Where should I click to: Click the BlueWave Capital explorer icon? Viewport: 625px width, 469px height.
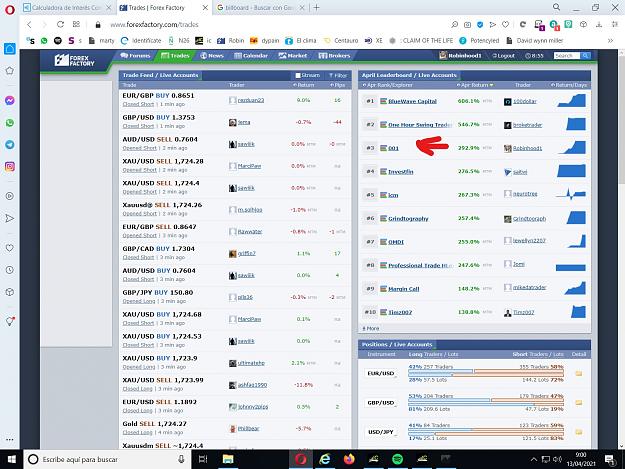point(383,101)
